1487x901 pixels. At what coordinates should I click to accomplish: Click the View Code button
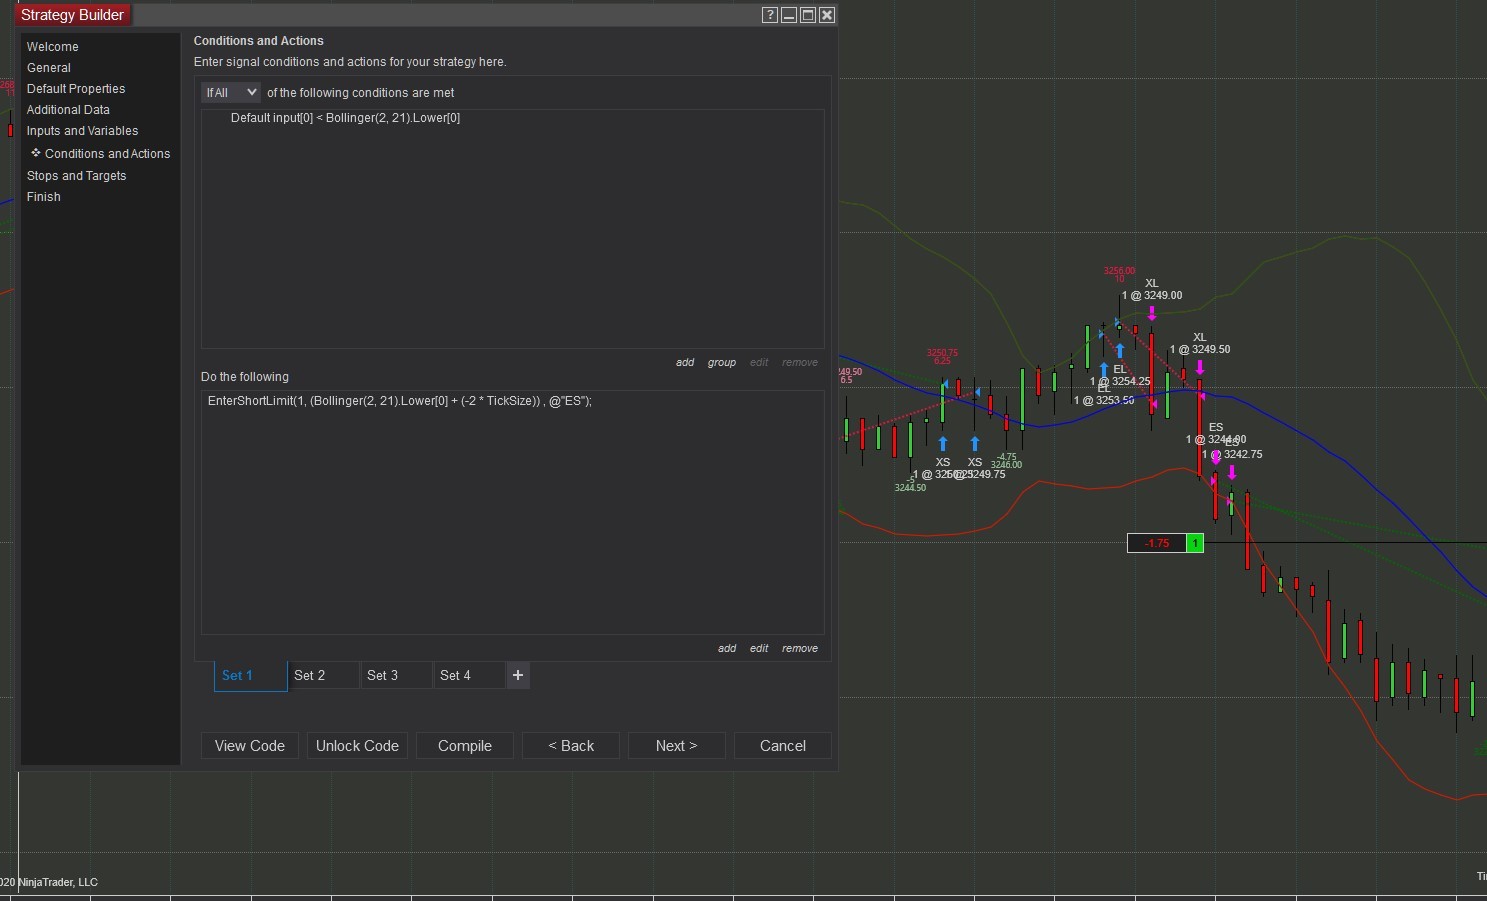pyautogui.click(x=250, y=746)
